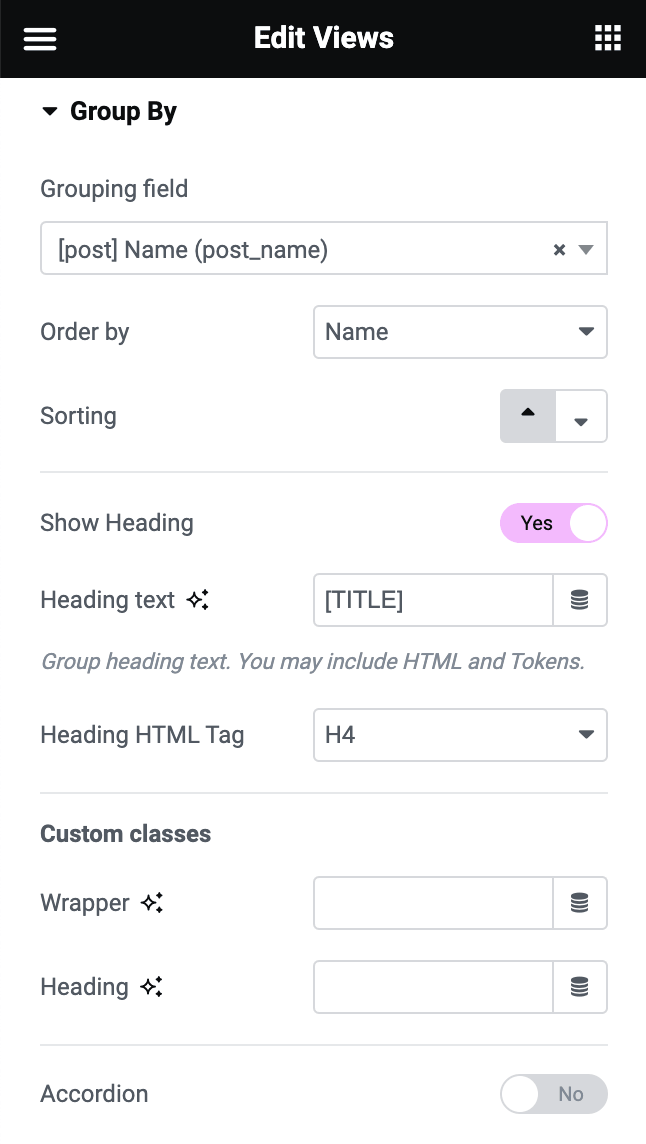This screenshot has height=1144, width=646.
Task: Click AI sparkle icon beside Wrapper label
Action: tap(152, 903)
